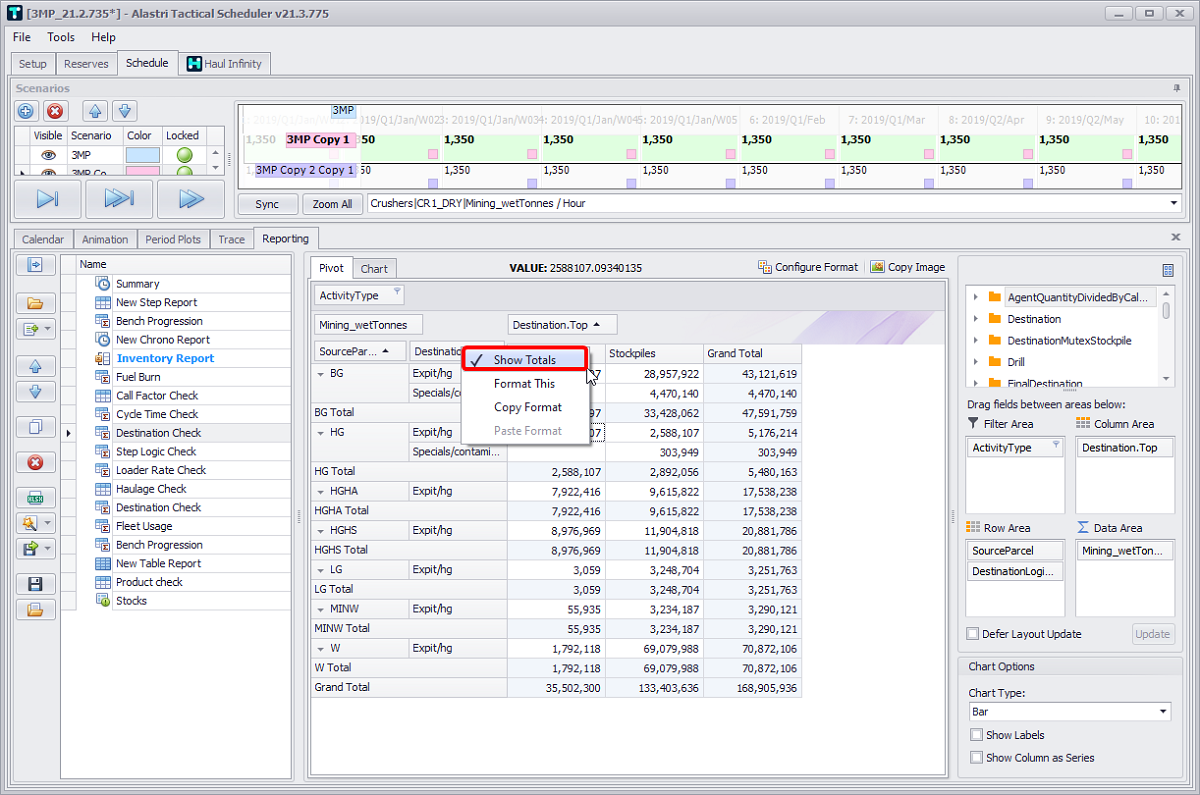Enable Defer Layout Update checkbox
The width and height of the screenshot is (1200, 795).
coord(973,634)
